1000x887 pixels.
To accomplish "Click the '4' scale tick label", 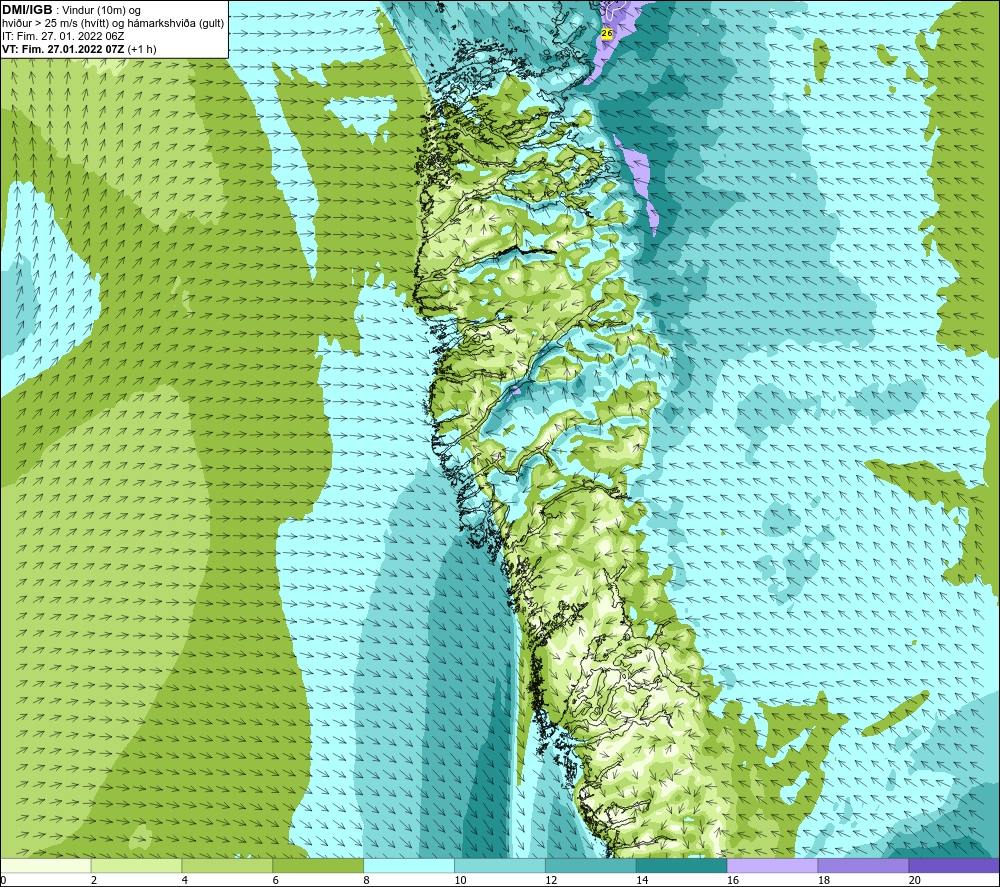I will (x=184, y=880).
